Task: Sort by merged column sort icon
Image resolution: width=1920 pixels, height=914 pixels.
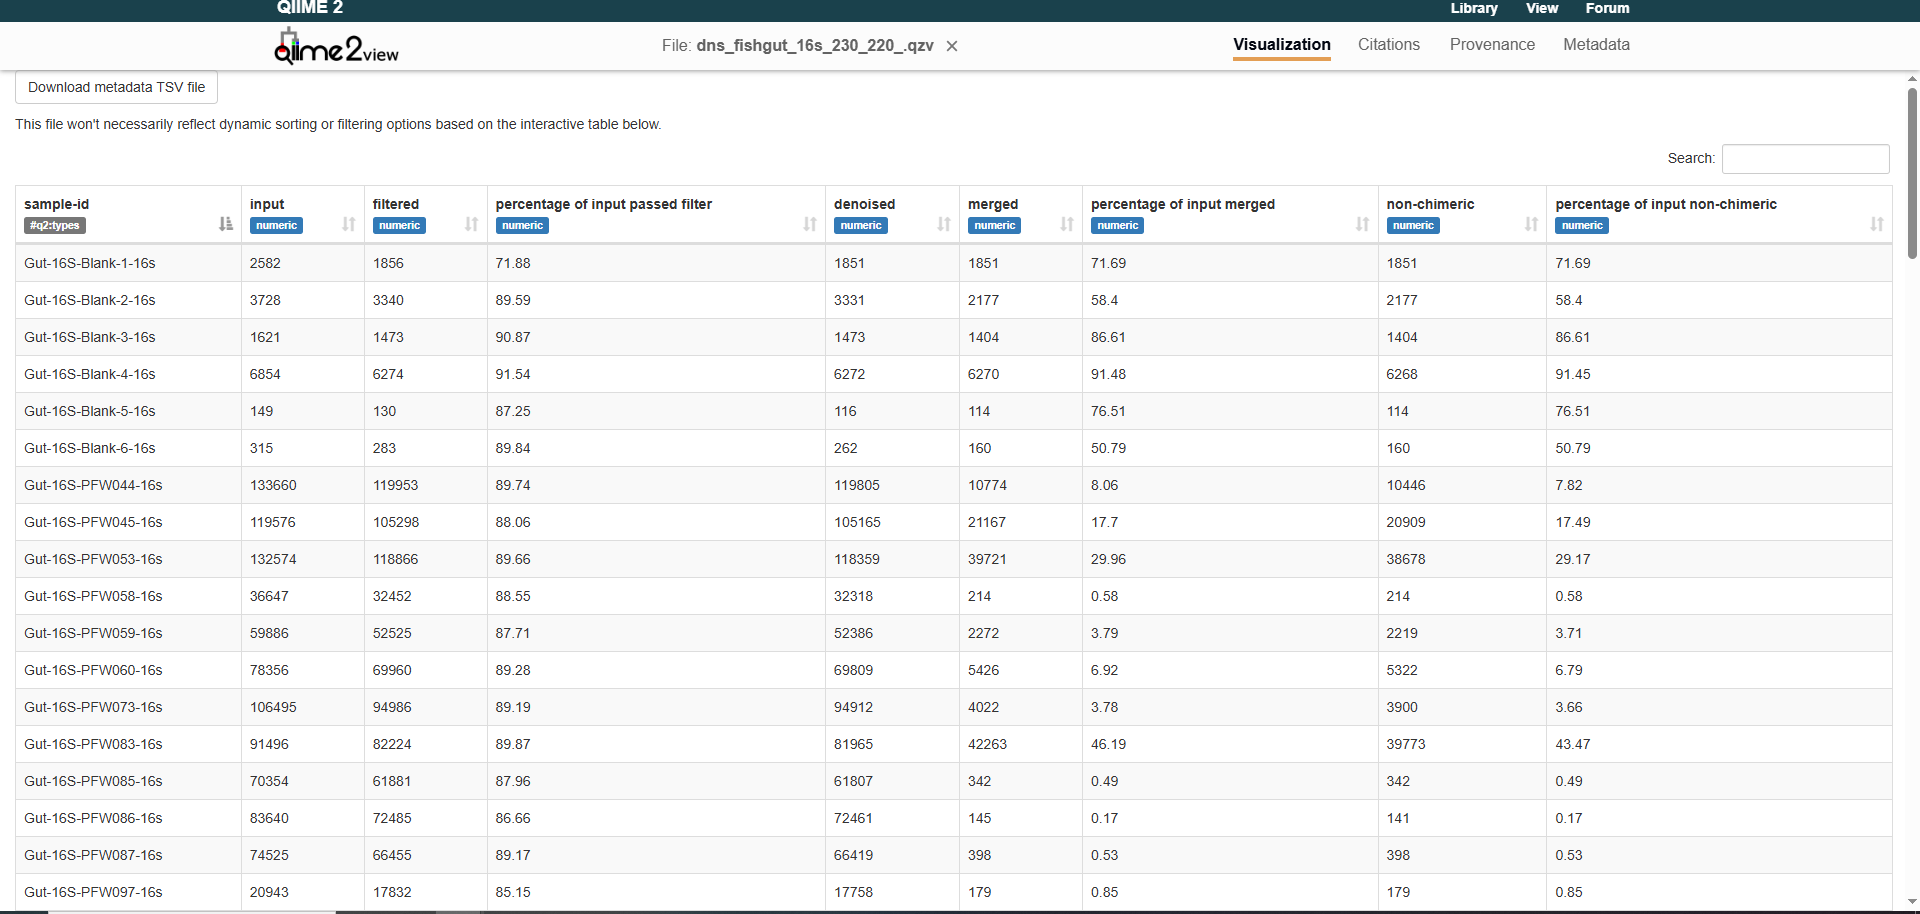Action: point(1066,224)
